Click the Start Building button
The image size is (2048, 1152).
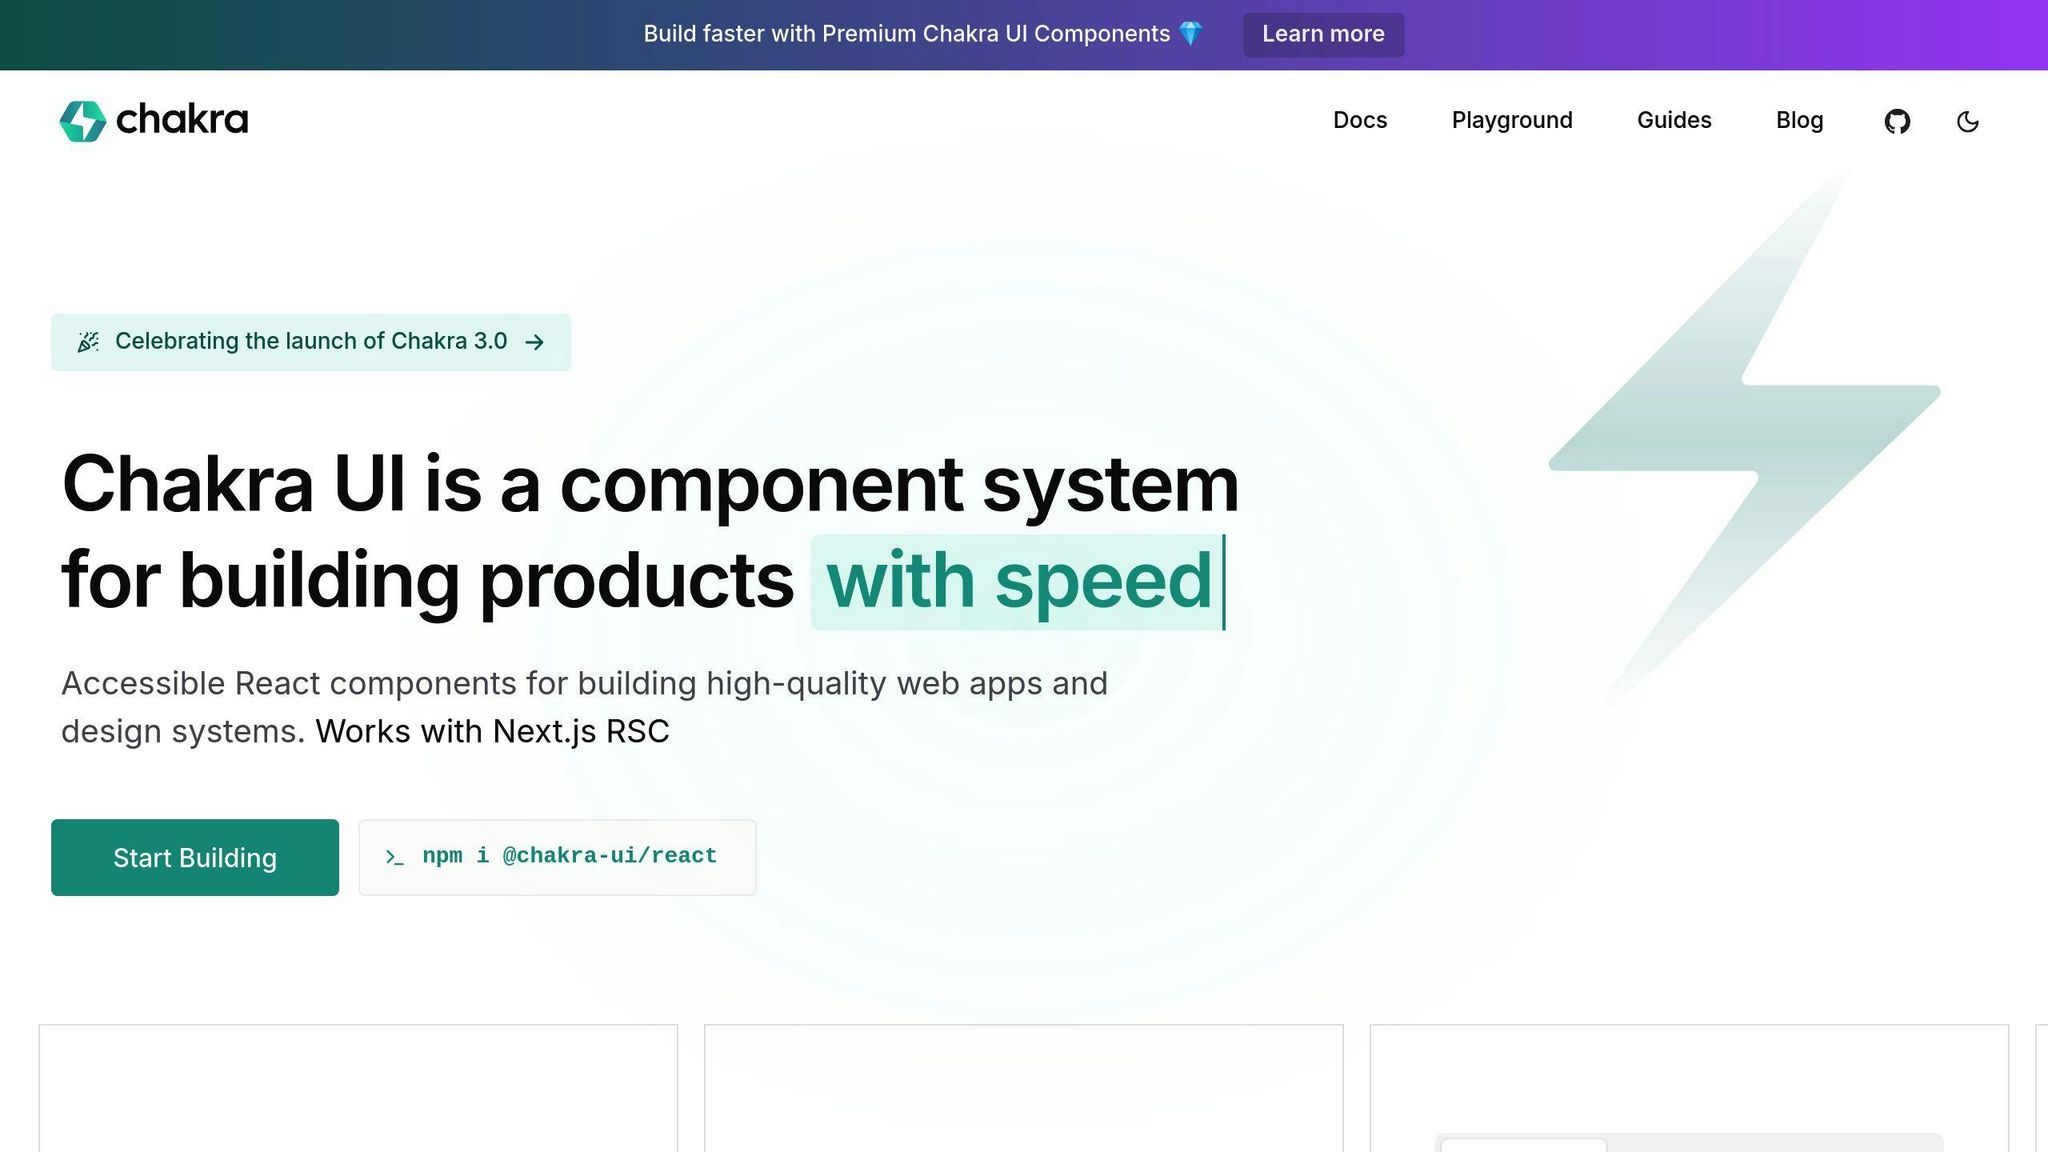195,857
